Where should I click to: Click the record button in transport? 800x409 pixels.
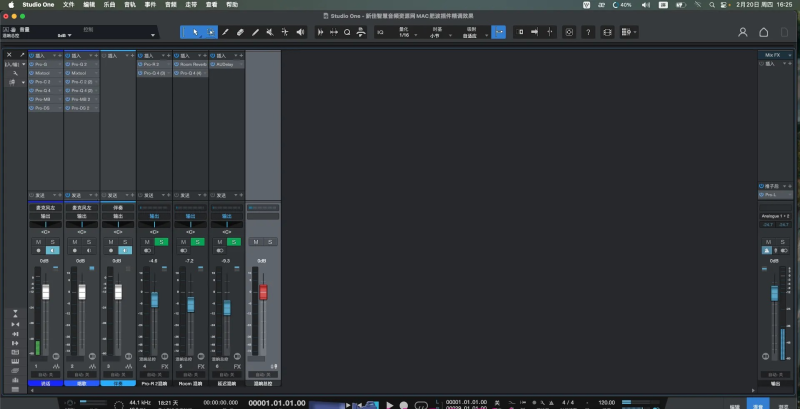tap(404, 405)
